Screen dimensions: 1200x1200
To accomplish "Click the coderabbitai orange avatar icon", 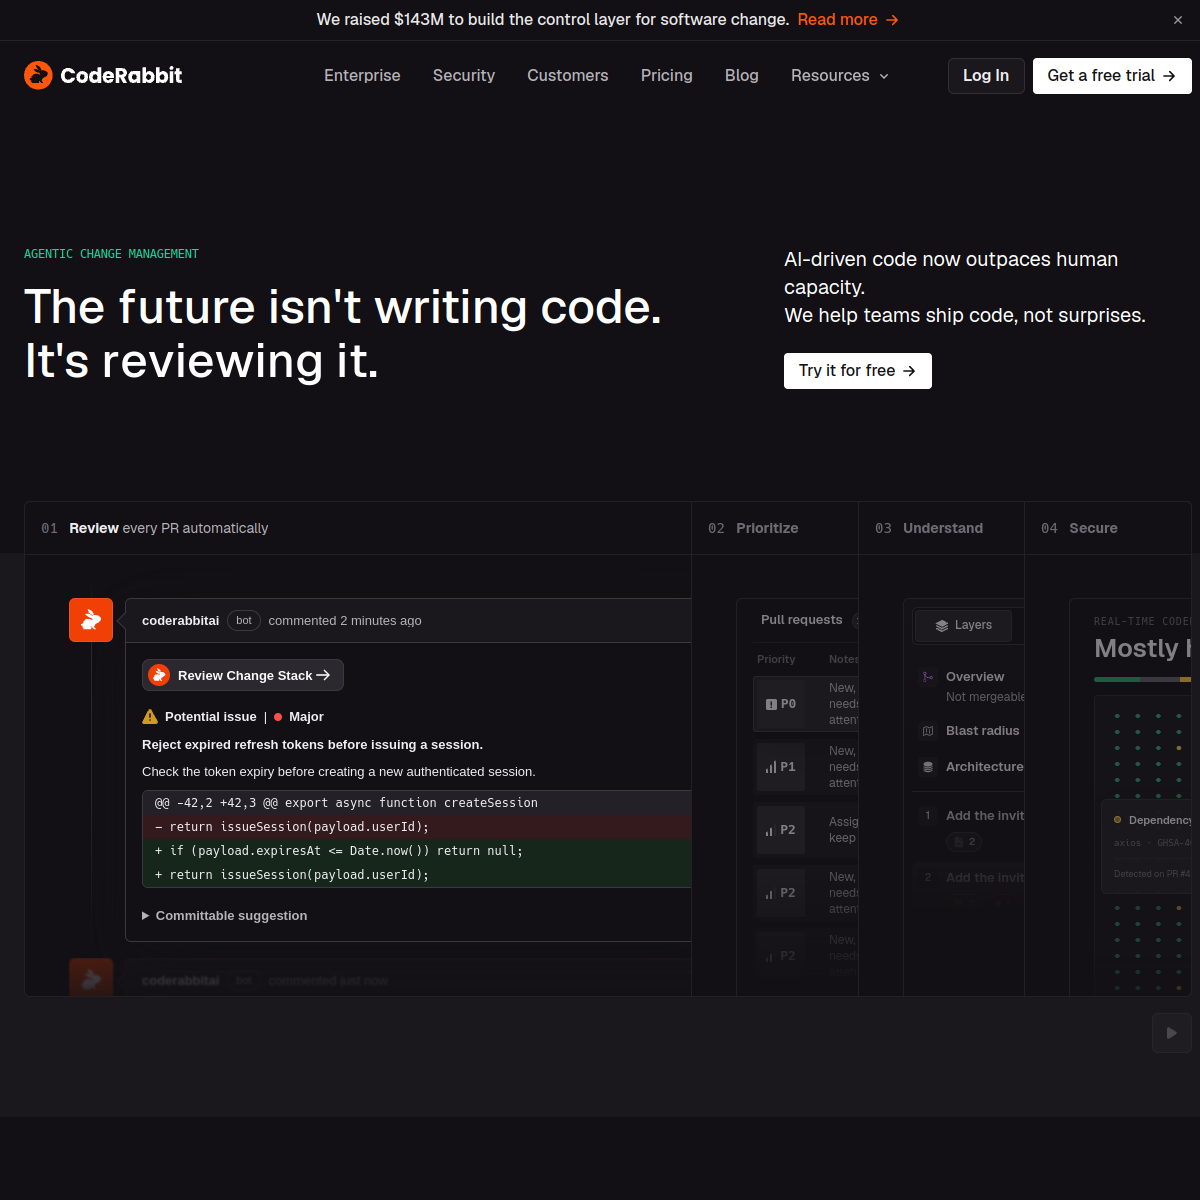I will point(91,620).
